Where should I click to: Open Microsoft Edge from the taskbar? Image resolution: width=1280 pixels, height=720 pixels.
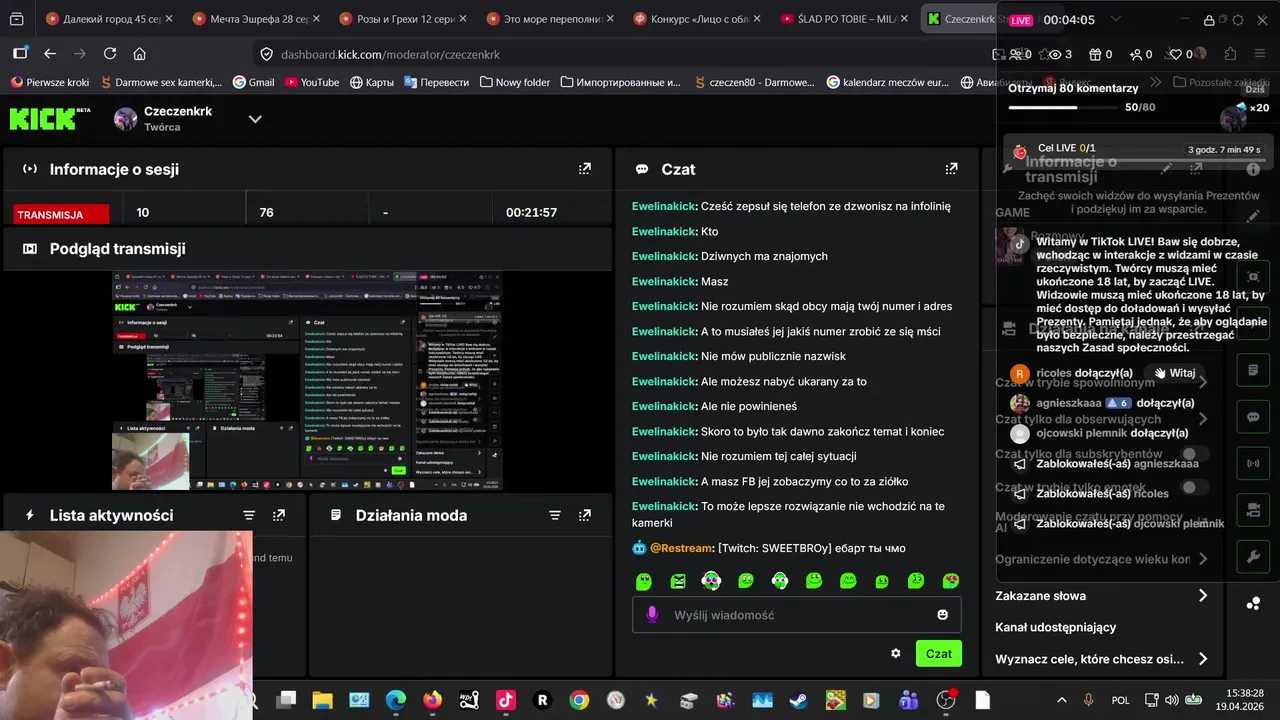click(395, 700)
